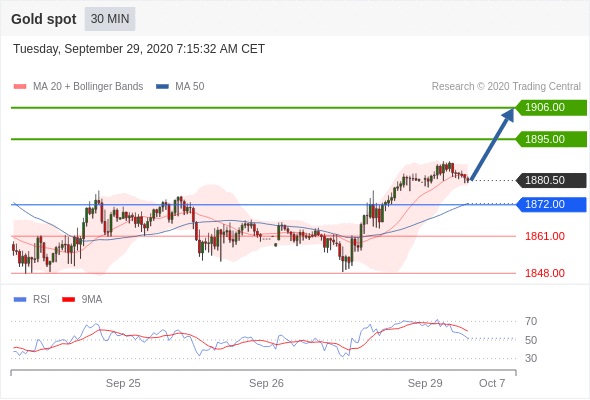This screenshot has height=400, width=590.
Task: Click the Gold spot chart title
Action: (x=44, y=19)
